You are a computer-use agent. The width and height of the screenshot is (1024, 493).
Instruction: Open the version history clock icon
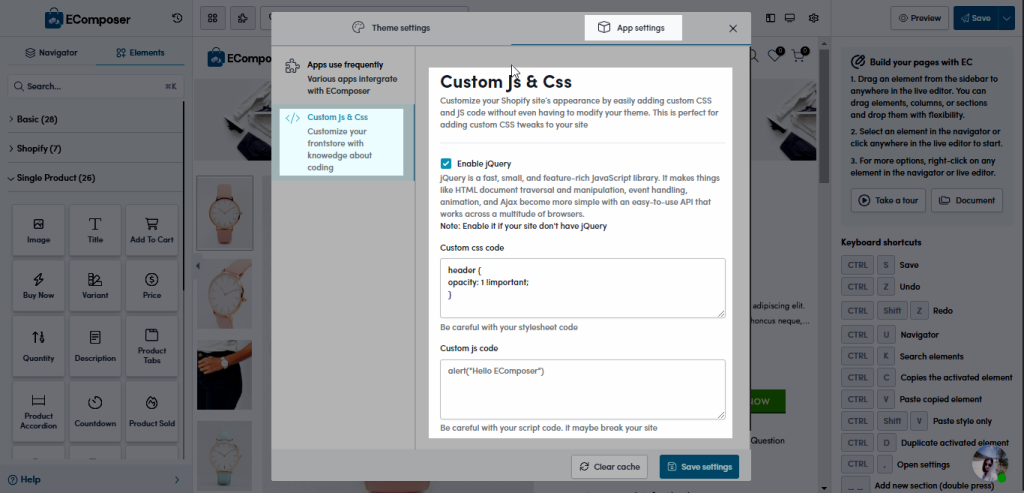pos(177,18)
